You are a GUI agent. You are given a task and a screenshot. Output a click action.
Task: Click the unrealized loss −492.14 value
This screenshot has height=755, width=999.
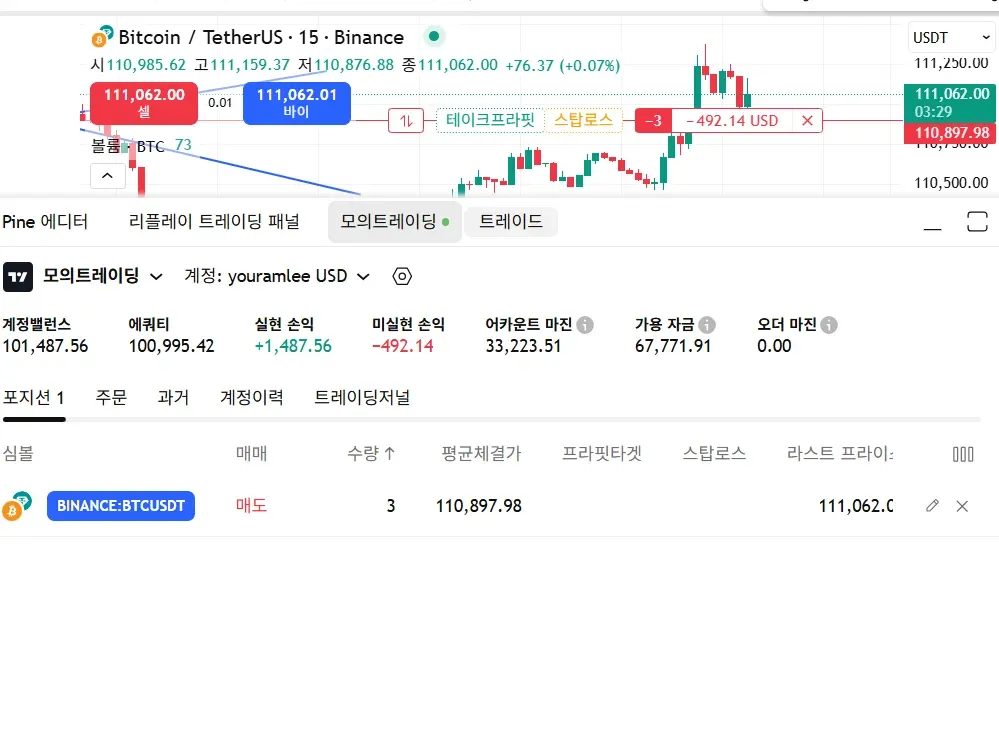[x=403, y=346]
